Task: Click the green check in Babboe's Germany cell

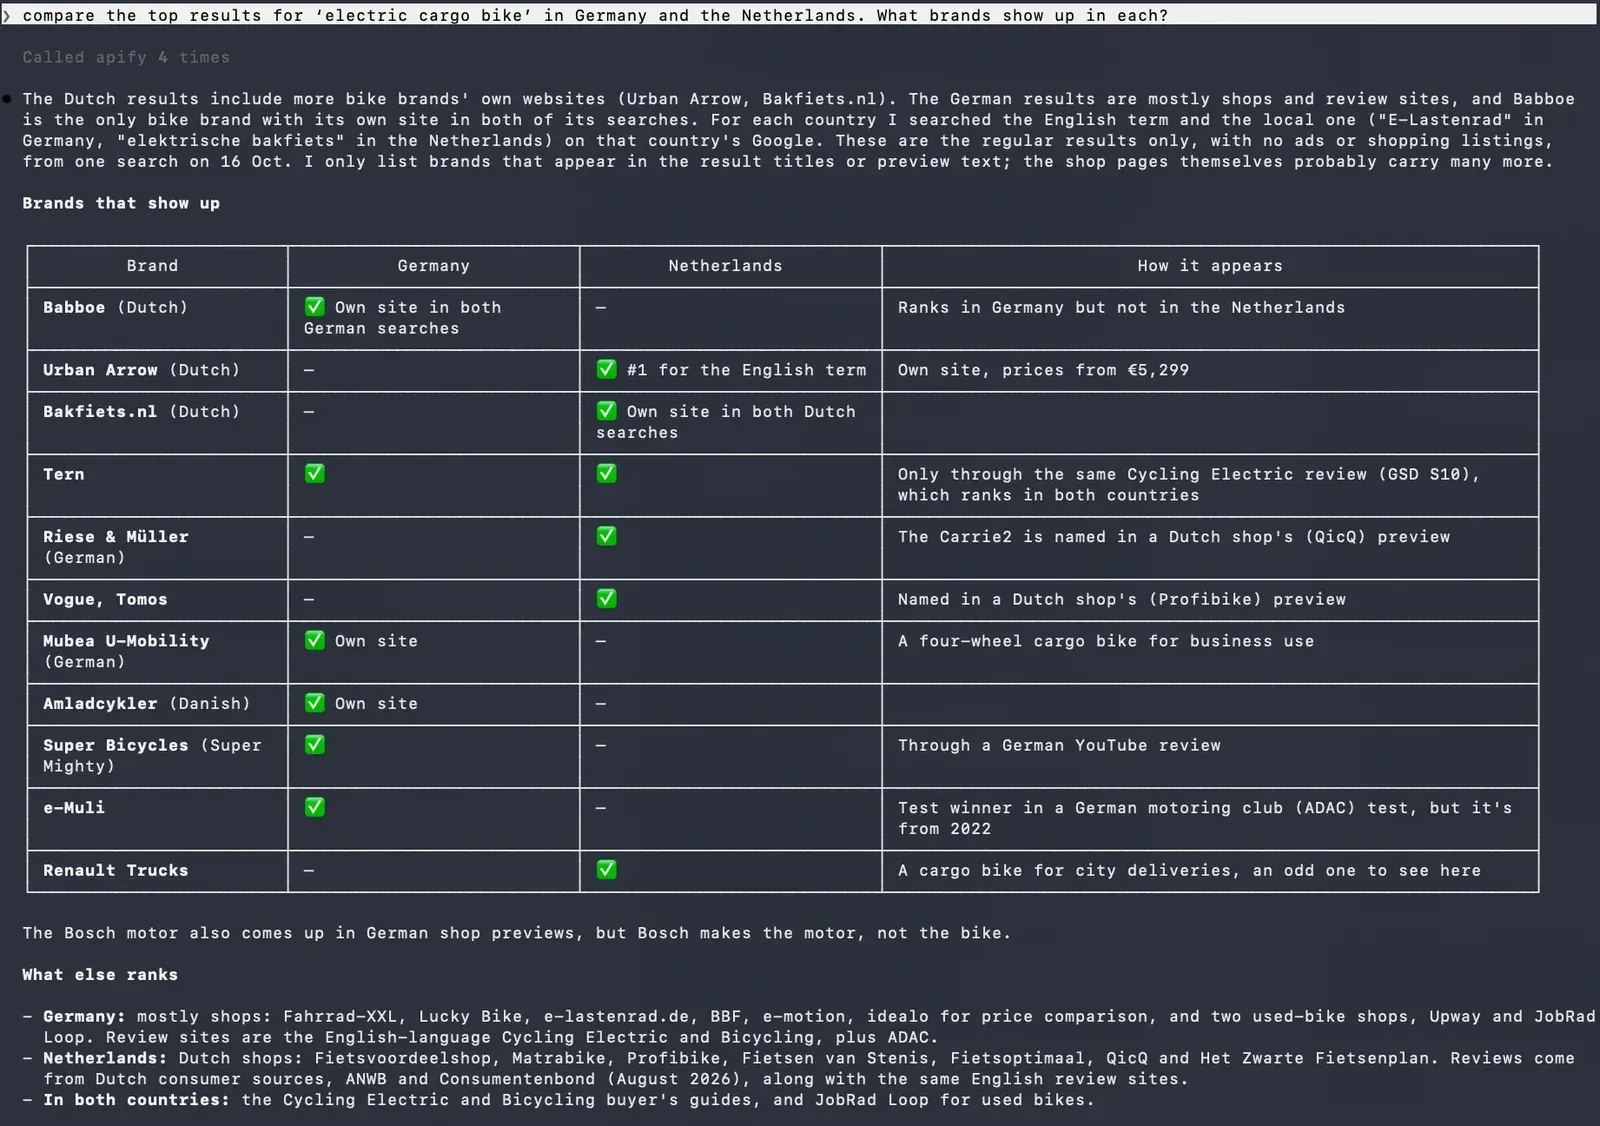Action: tap(315, 306)
